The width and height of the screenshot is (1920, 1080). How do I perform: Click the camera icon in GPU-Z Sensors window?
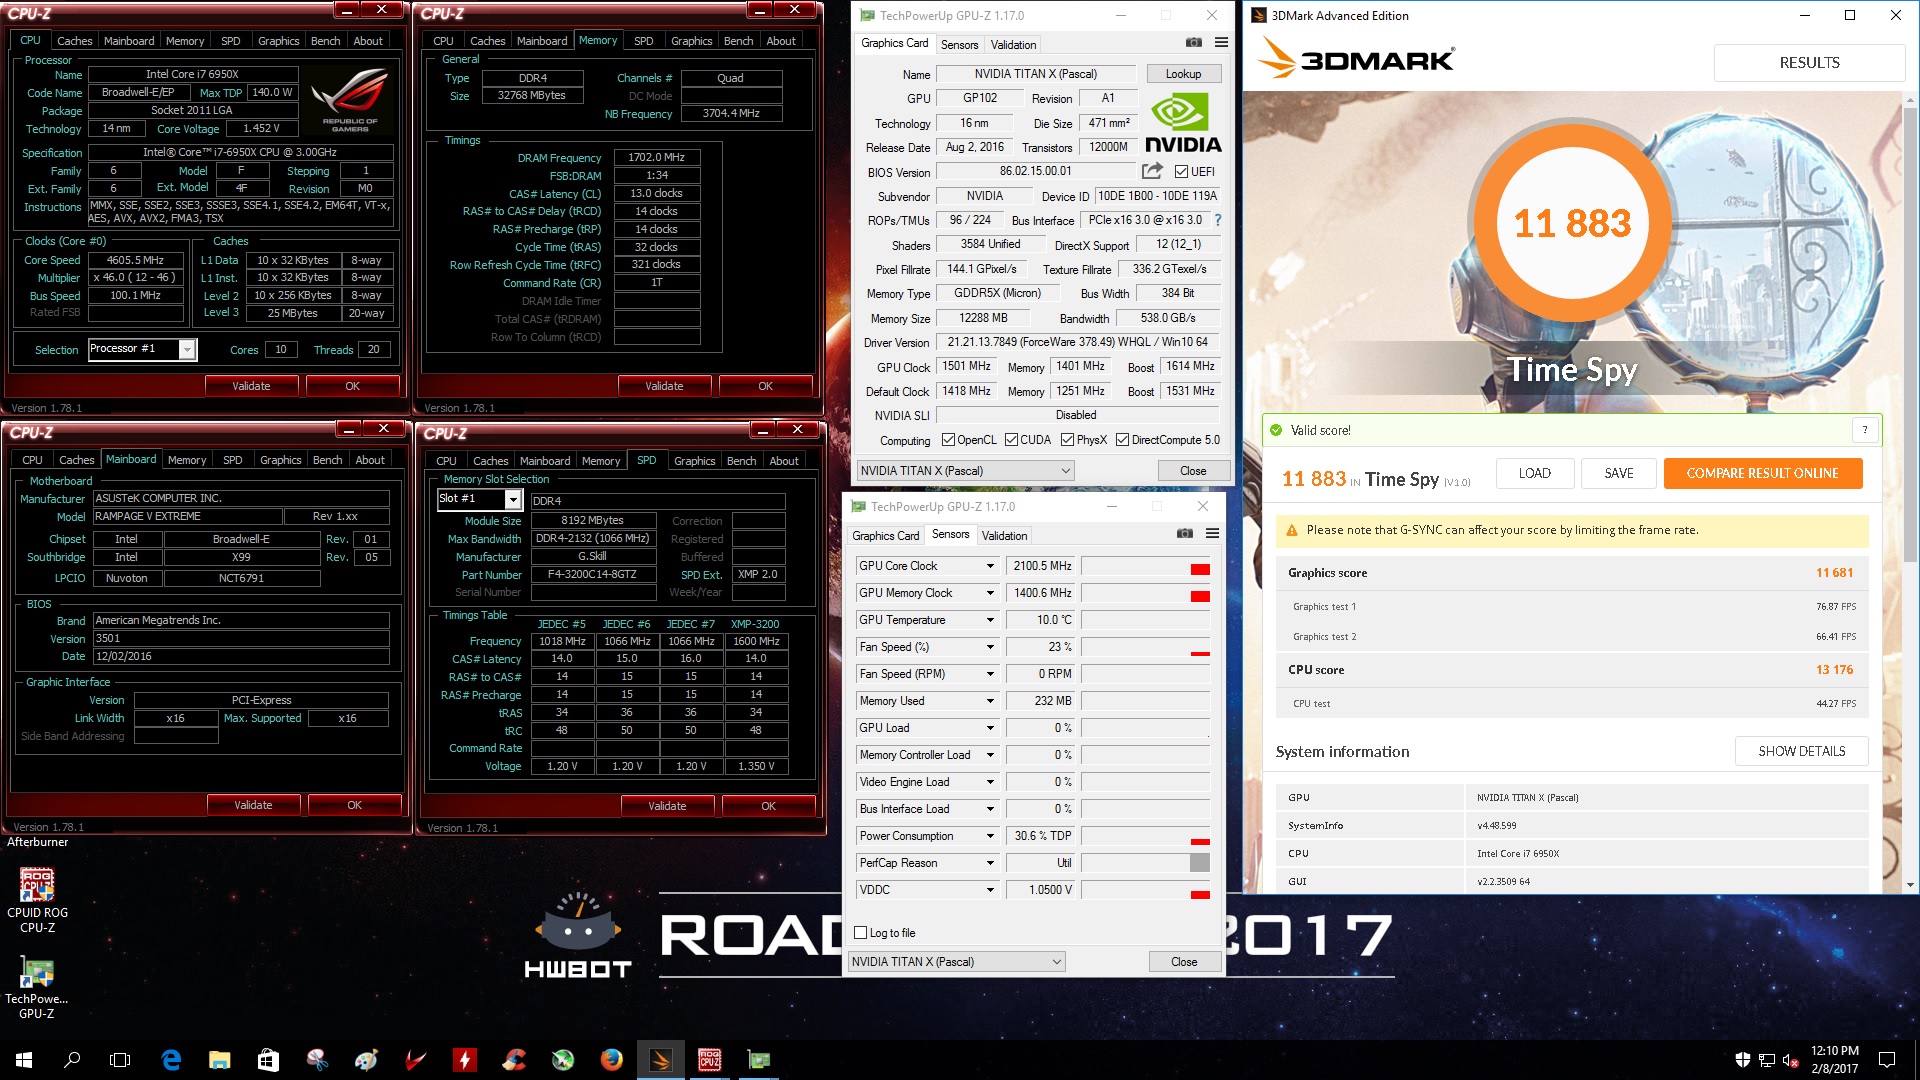pyautogui.click(x=1184, y=534)
